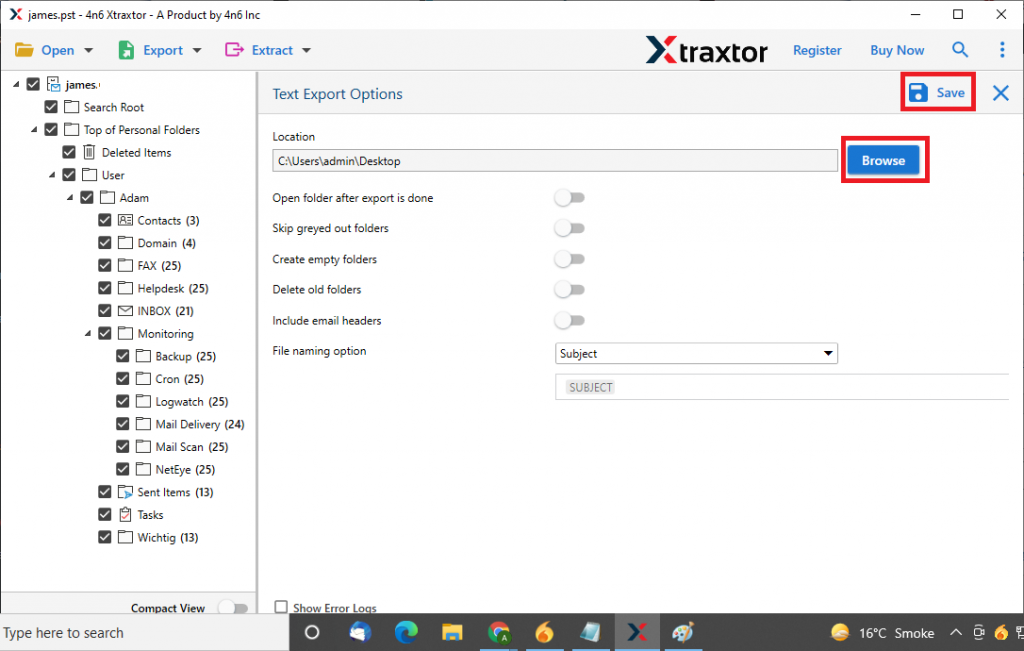Select the INBOX envelope icon
Image resolution: width=1024 pixels, height=651 pixels.
coord(125,311)
